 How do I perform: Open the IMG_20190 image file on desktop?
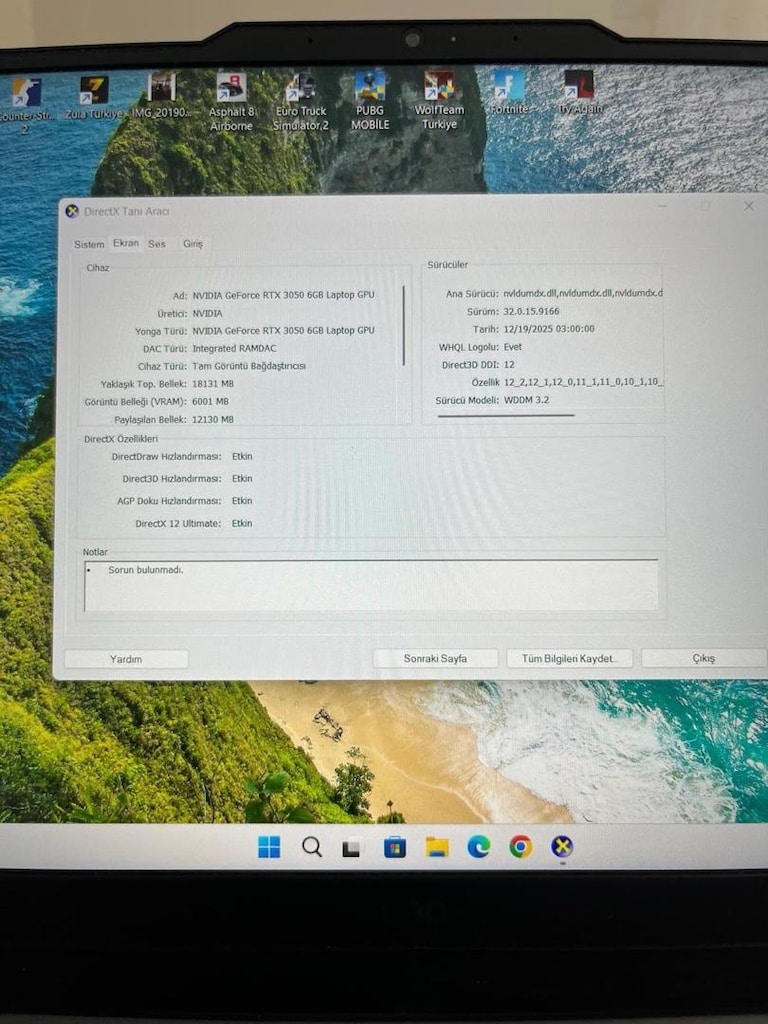click(x=161, y=97)
